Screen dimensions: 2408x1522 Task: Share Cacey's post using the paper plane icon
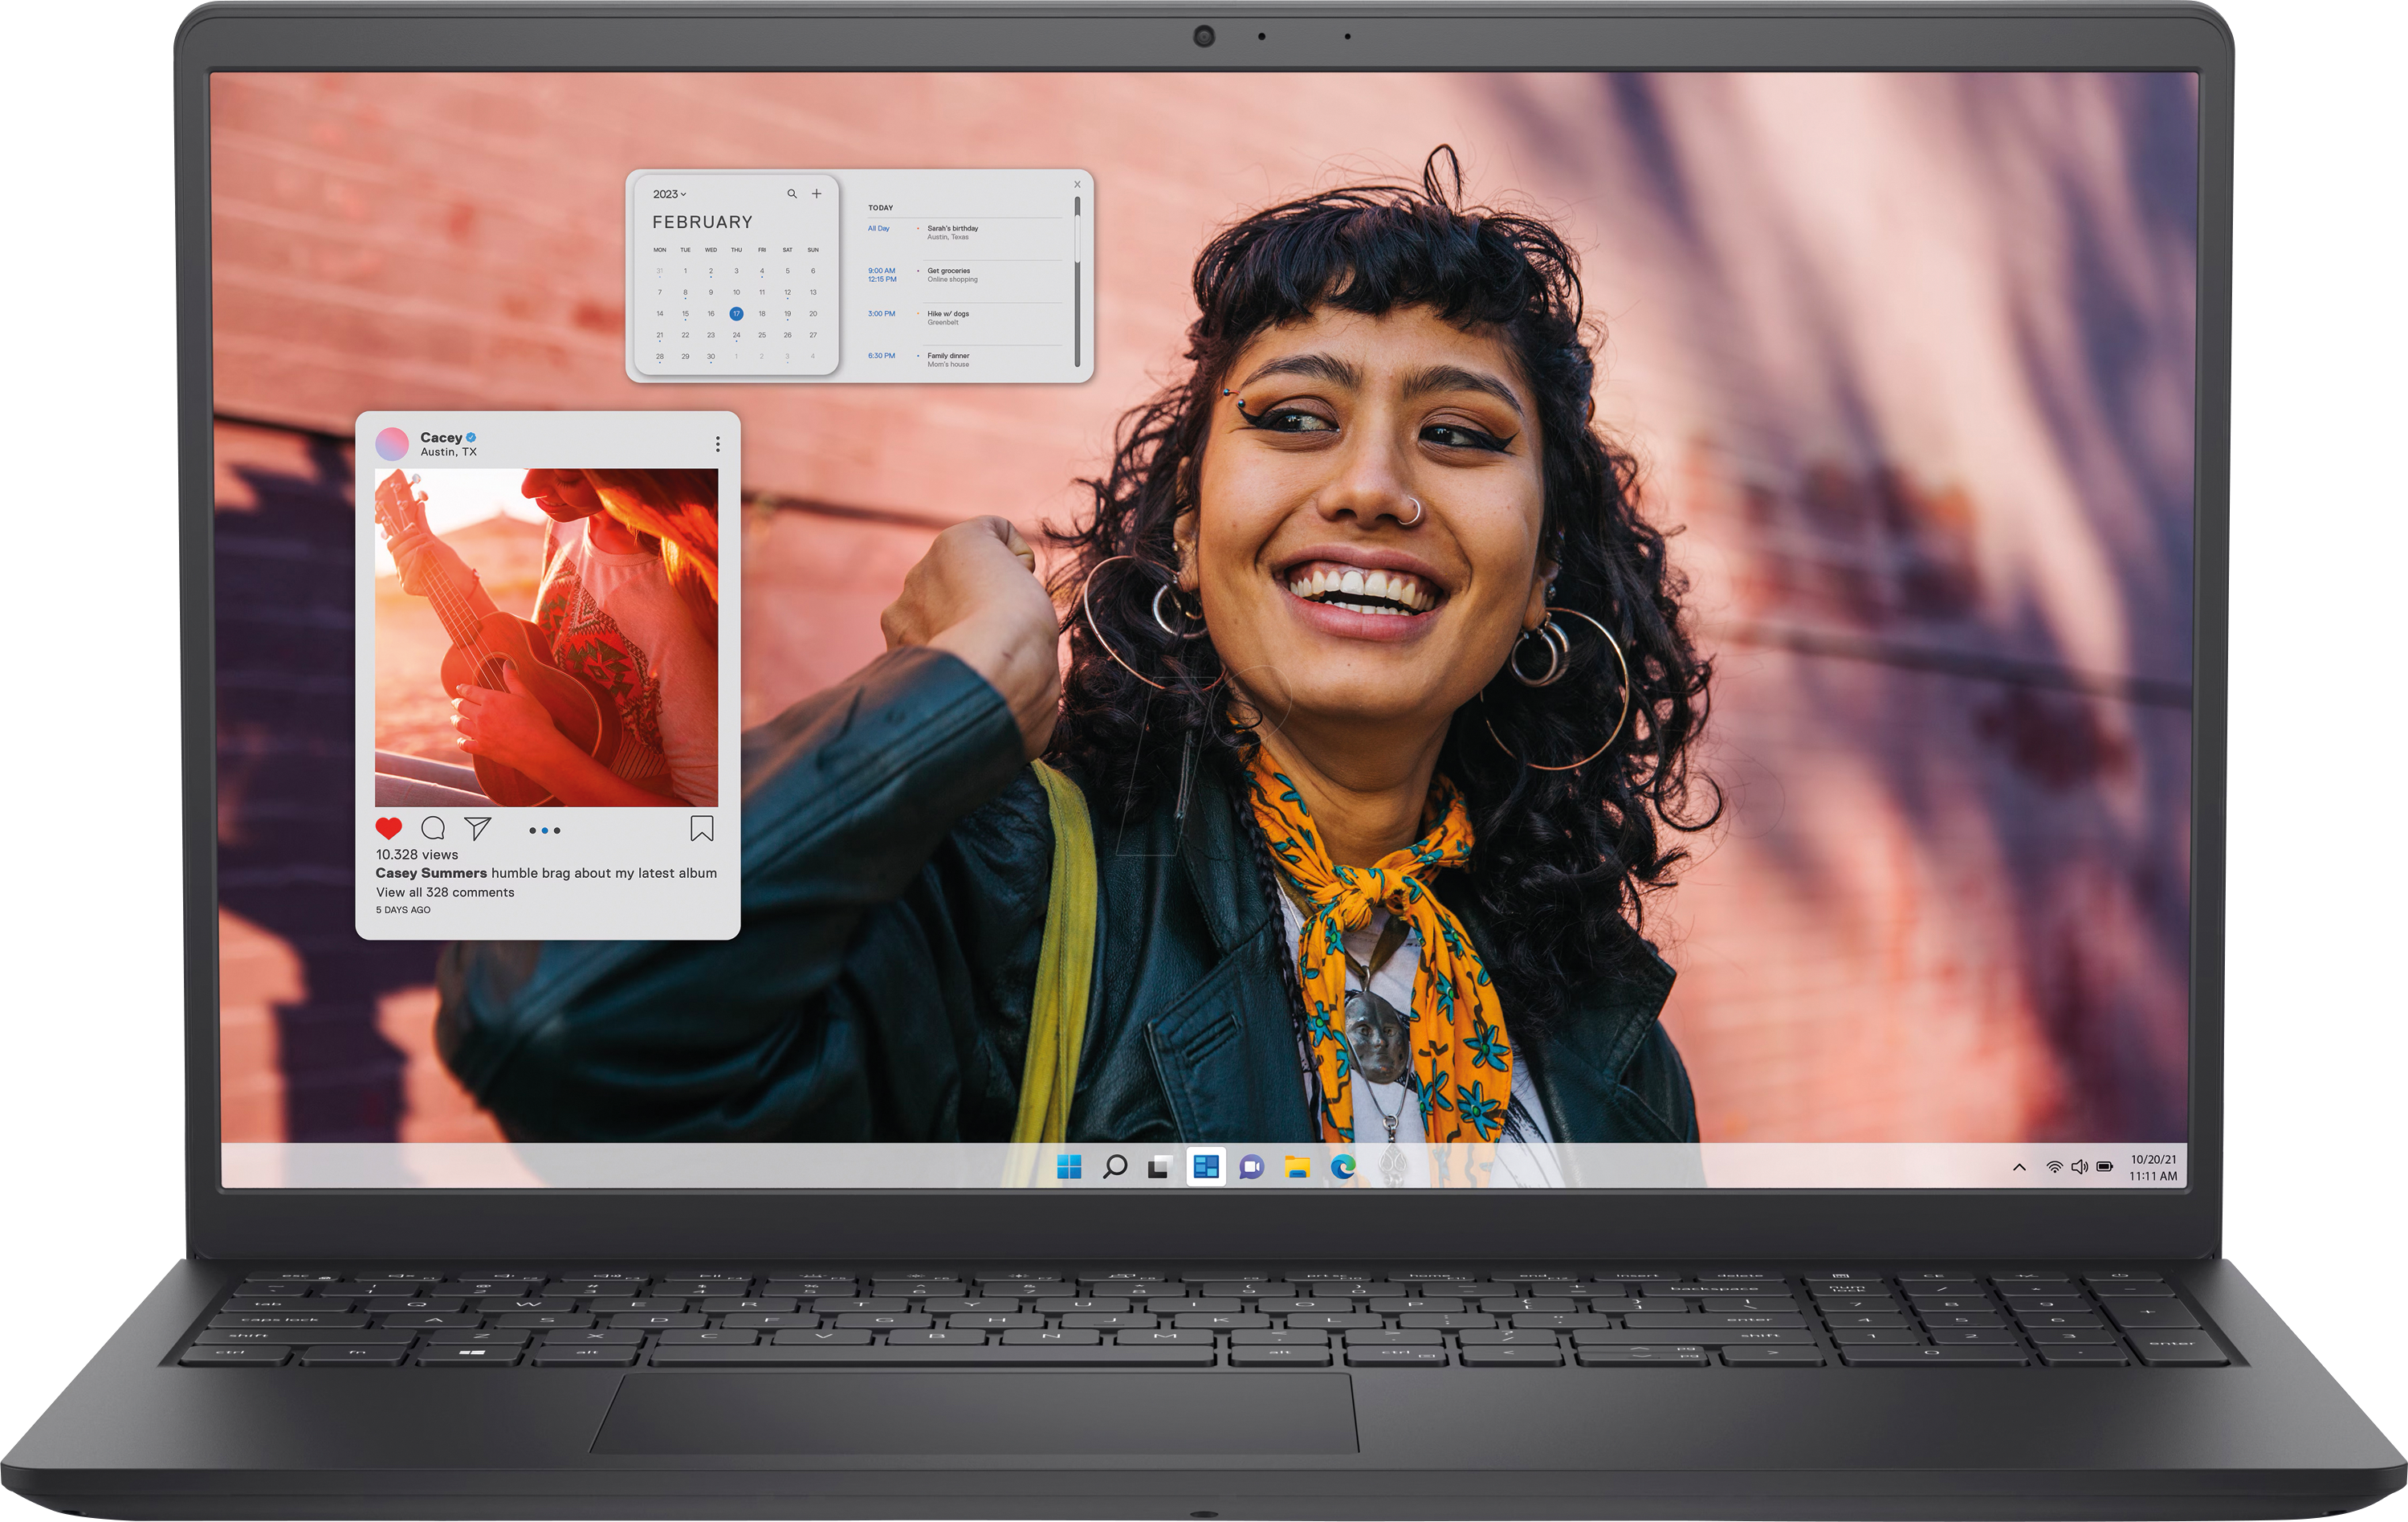480,829
